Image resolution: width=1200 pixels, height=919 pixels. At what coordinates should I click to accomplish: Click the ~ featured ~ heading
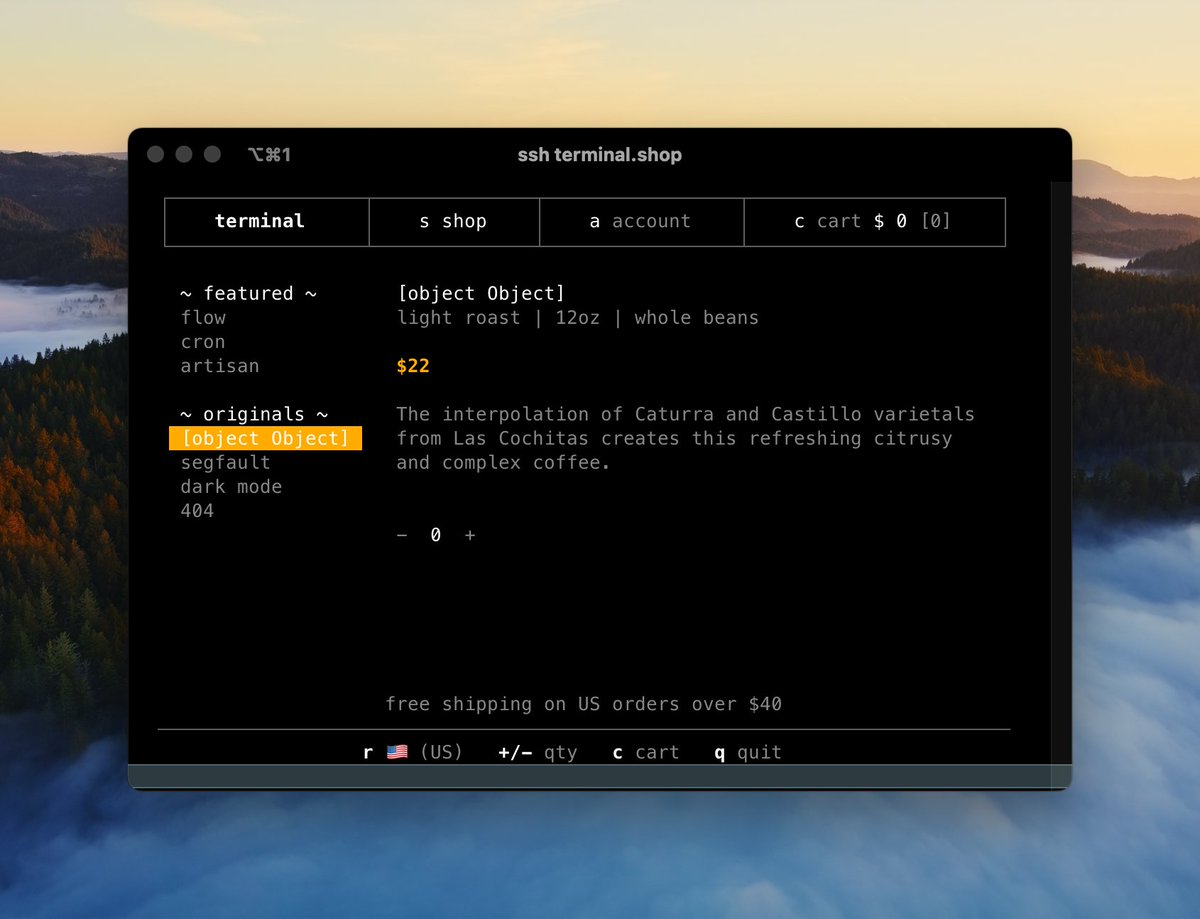[249, 294]
